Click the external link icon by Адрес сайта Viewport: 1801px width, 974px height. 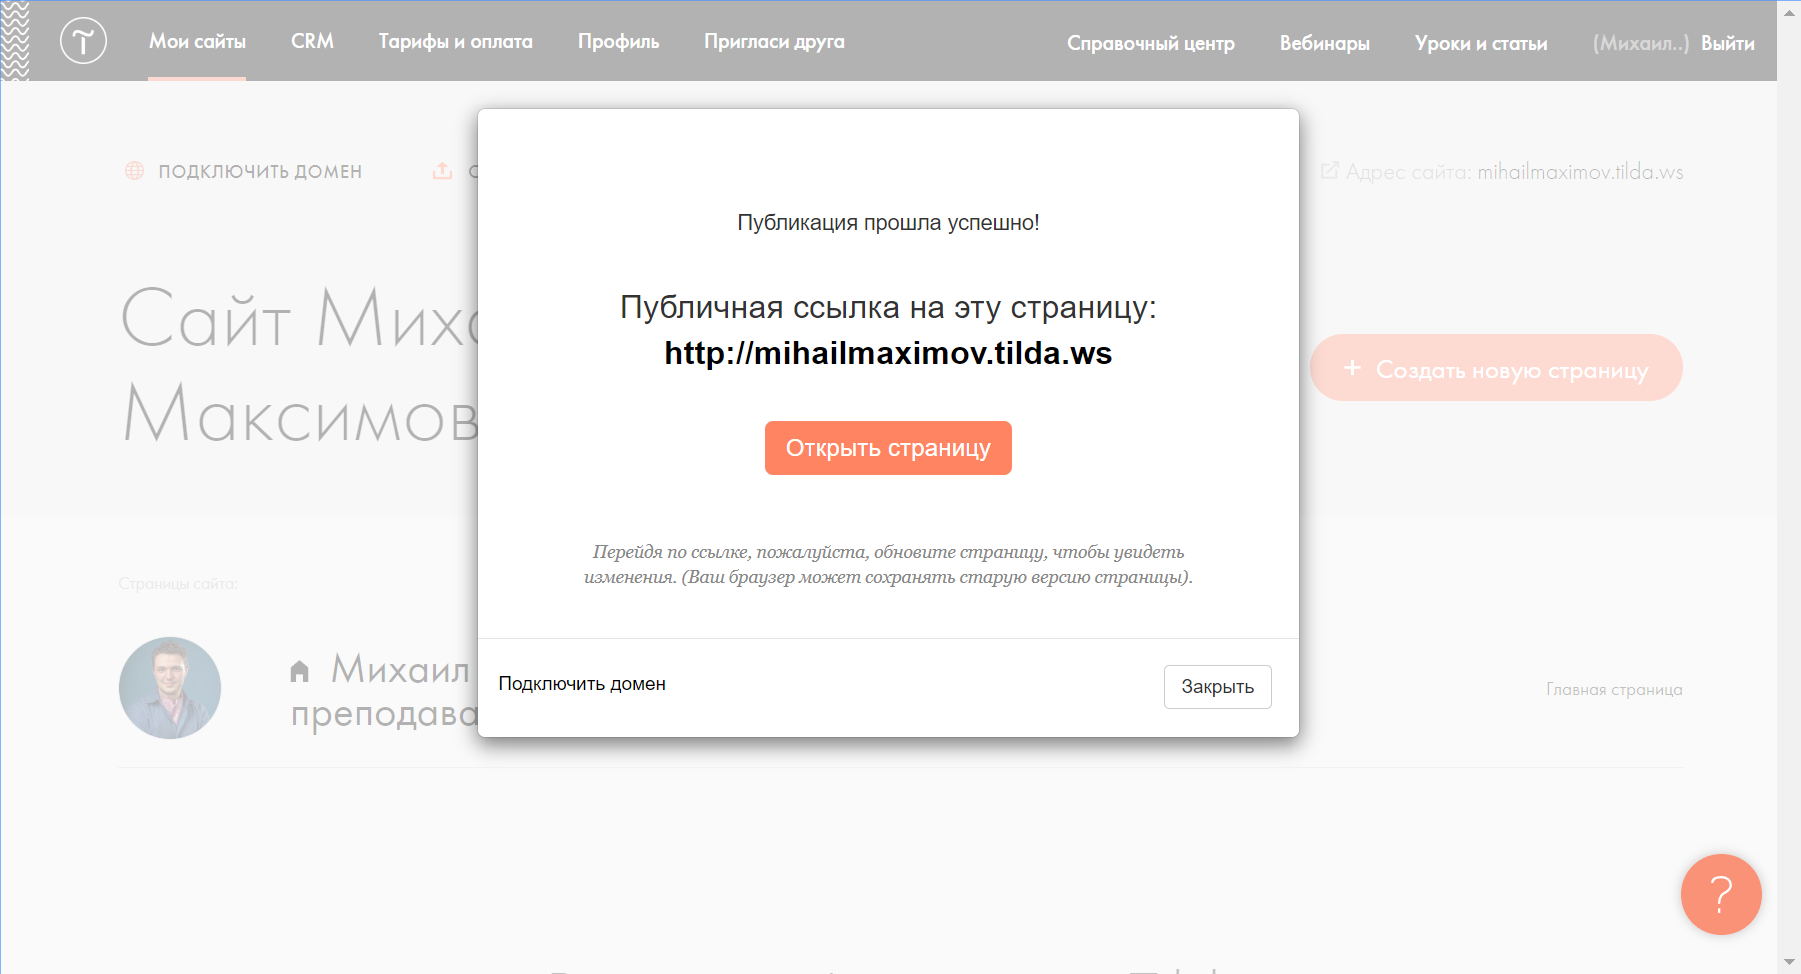click(x=1329, y=171)
